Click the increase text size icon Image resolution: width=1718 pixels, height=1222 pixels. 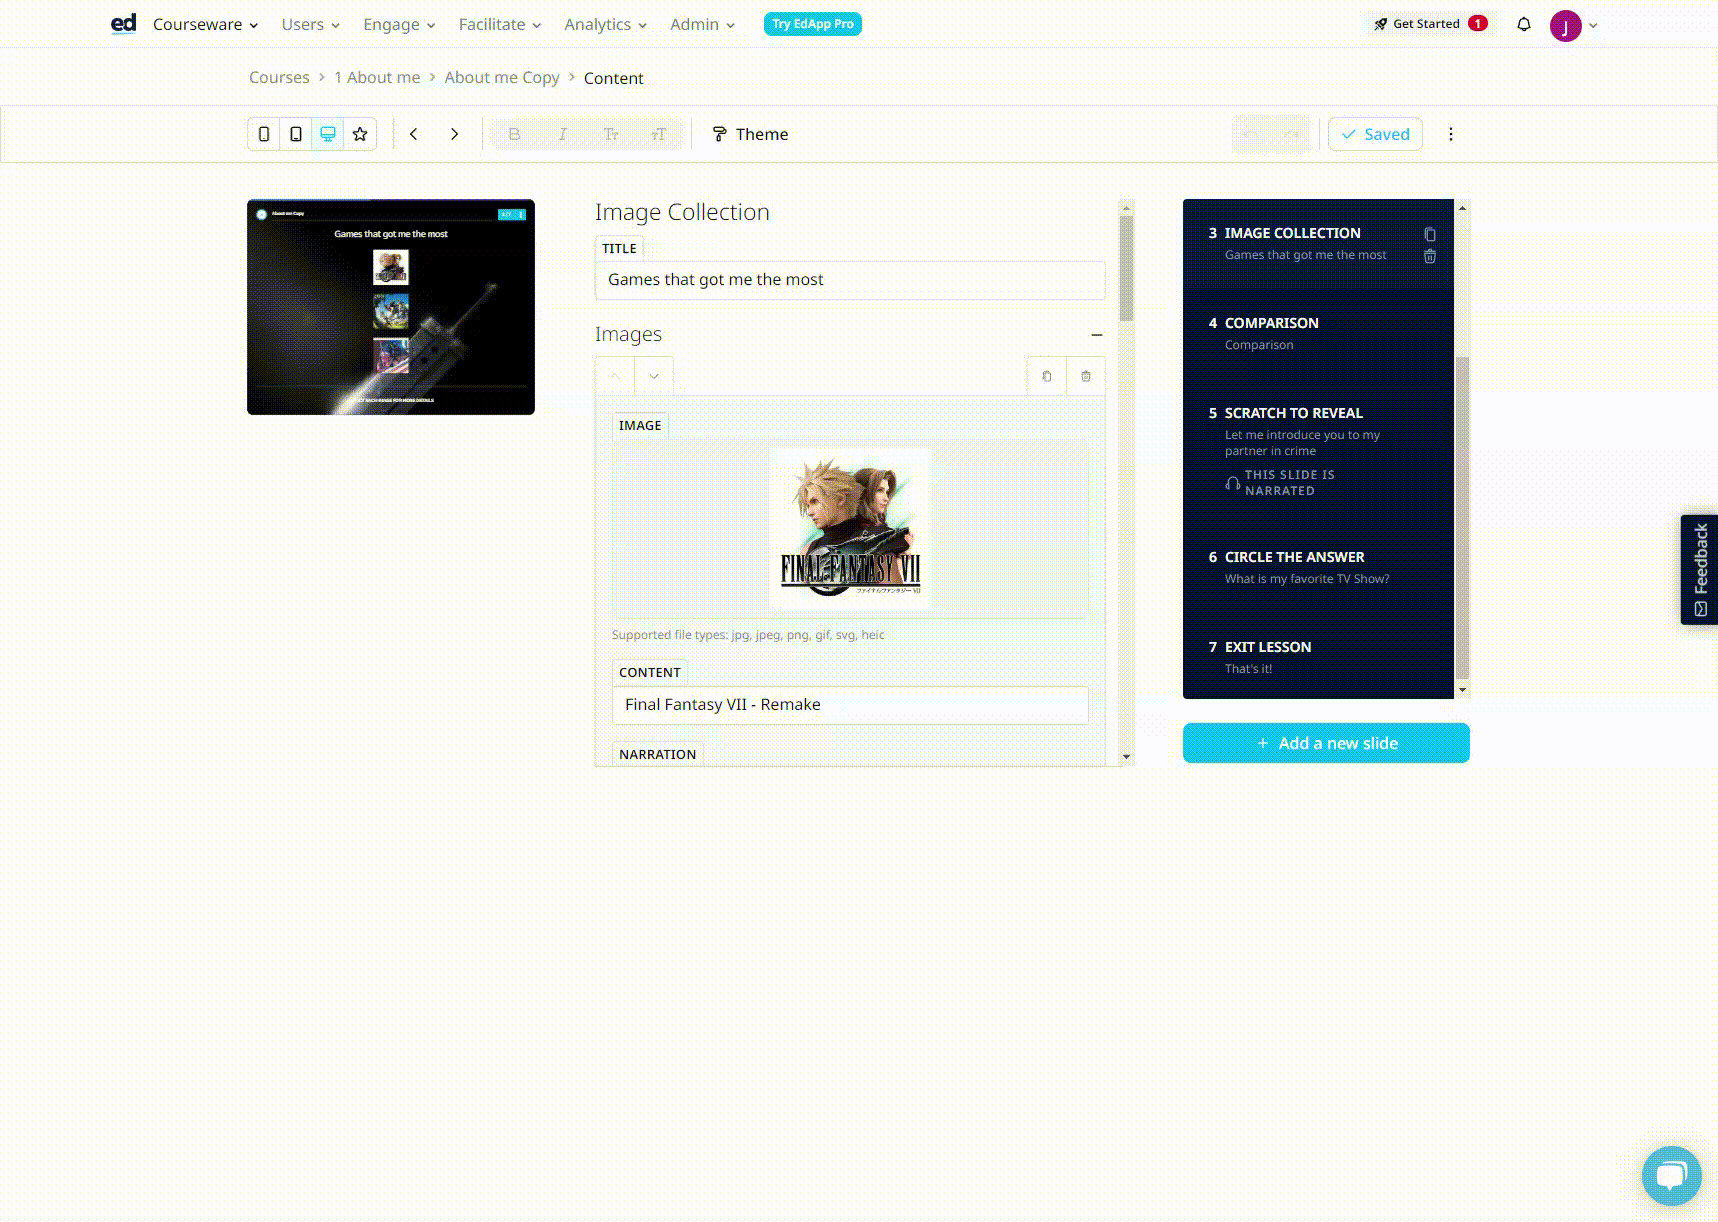(x=659, y=134)
